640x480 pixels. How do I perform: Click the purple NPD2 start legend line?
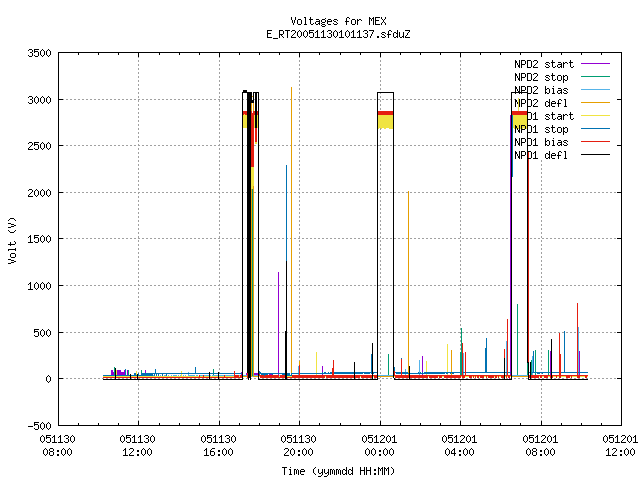point(595,64)
